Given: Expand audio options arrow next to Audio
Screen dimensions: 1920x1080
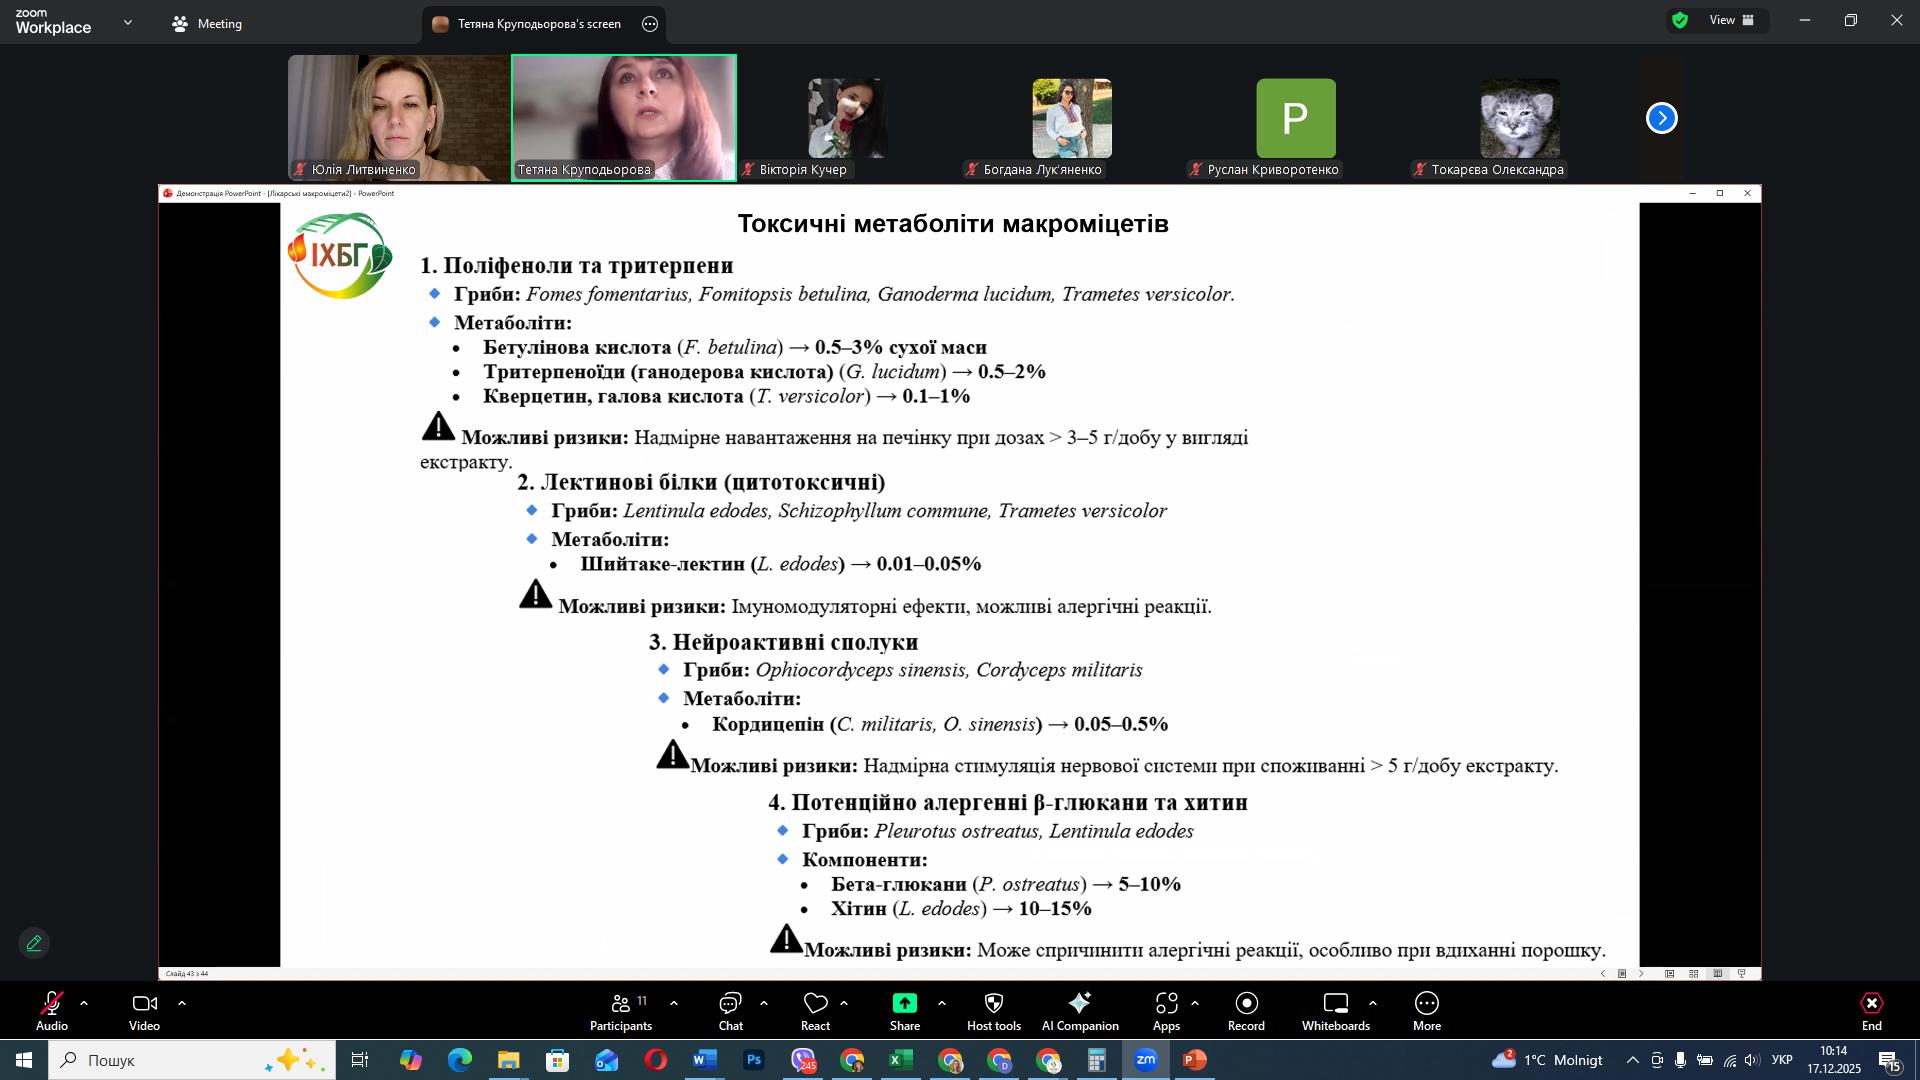Looking at the screenshot, I should click(84, 1003).
